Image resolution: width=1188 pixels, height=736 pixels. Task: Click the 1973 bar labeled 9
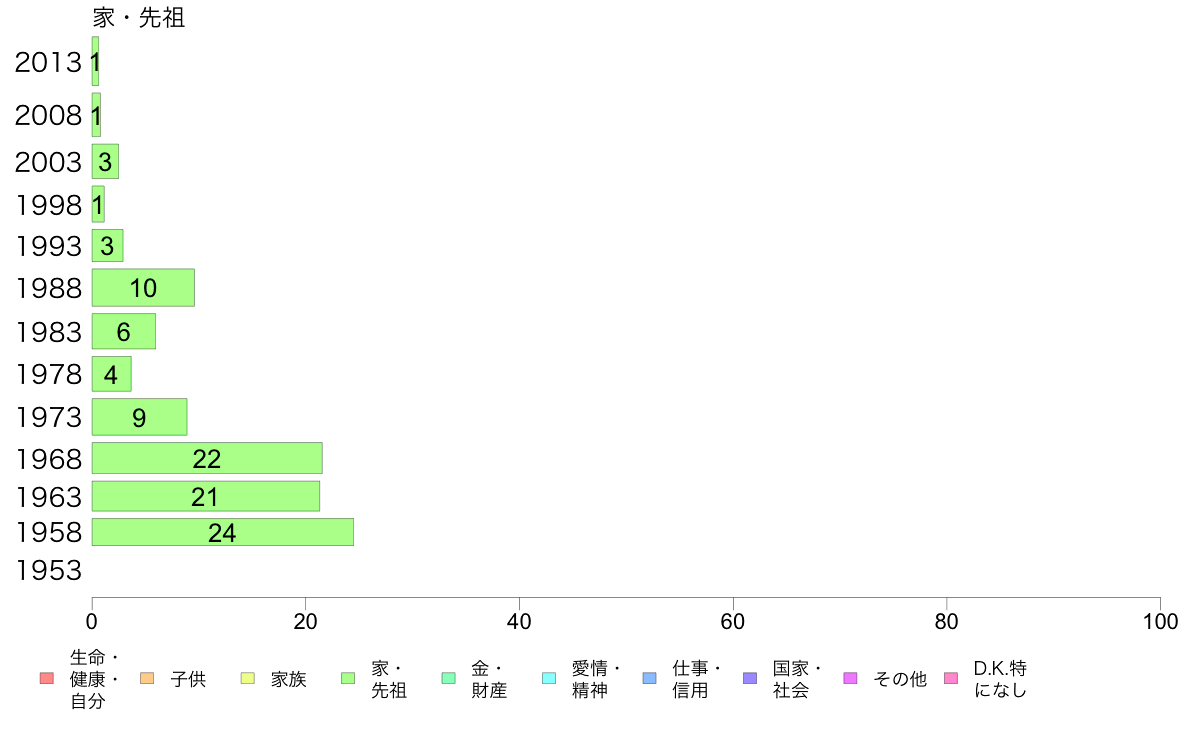[x=139, y=417]
